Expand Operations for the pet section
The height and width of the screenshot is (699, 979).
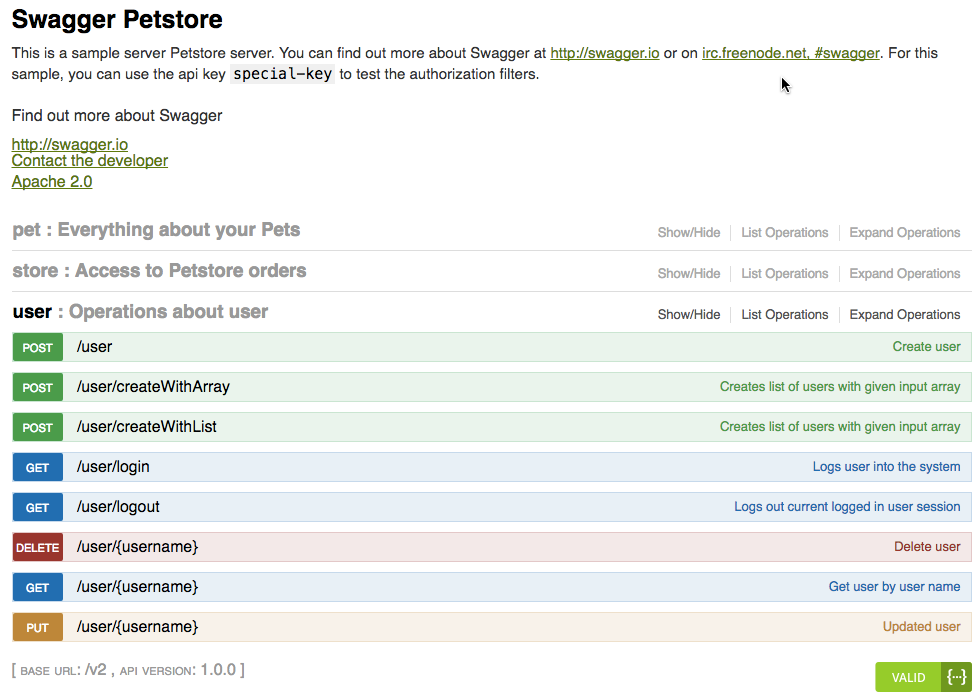point(904,232)
